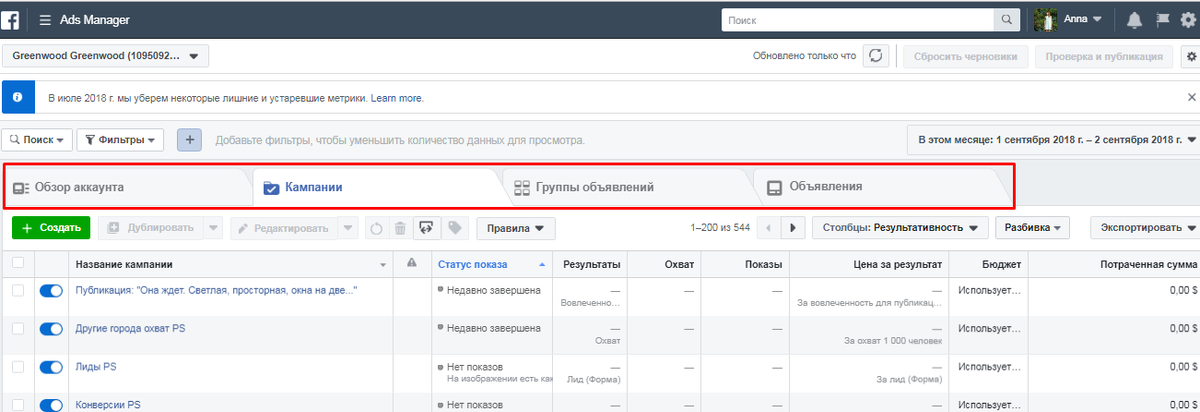The height and width of the screenshot is (412, 1200).
Task: Click the trash delete icon
Action: pos(400,228)
